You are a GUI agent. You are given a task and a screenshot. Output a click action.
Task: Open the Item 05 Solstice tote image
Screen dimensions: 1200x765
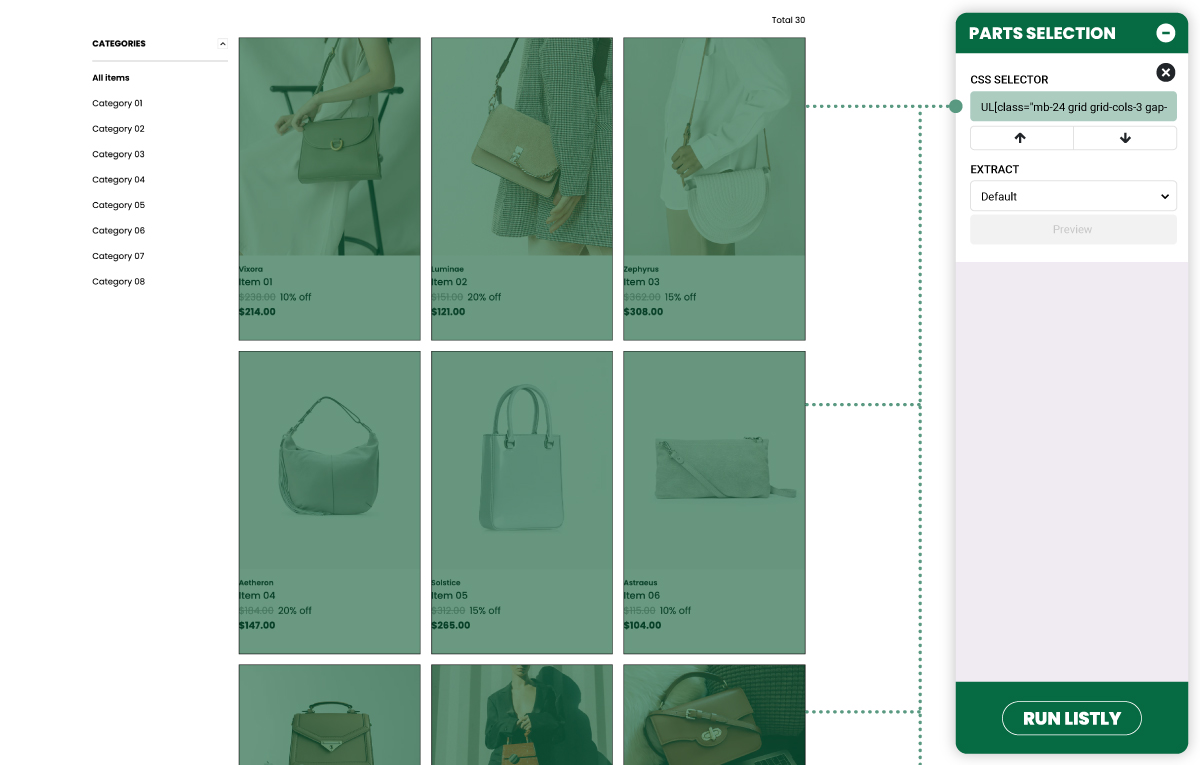pyautogui.click(x=522, y=460)
